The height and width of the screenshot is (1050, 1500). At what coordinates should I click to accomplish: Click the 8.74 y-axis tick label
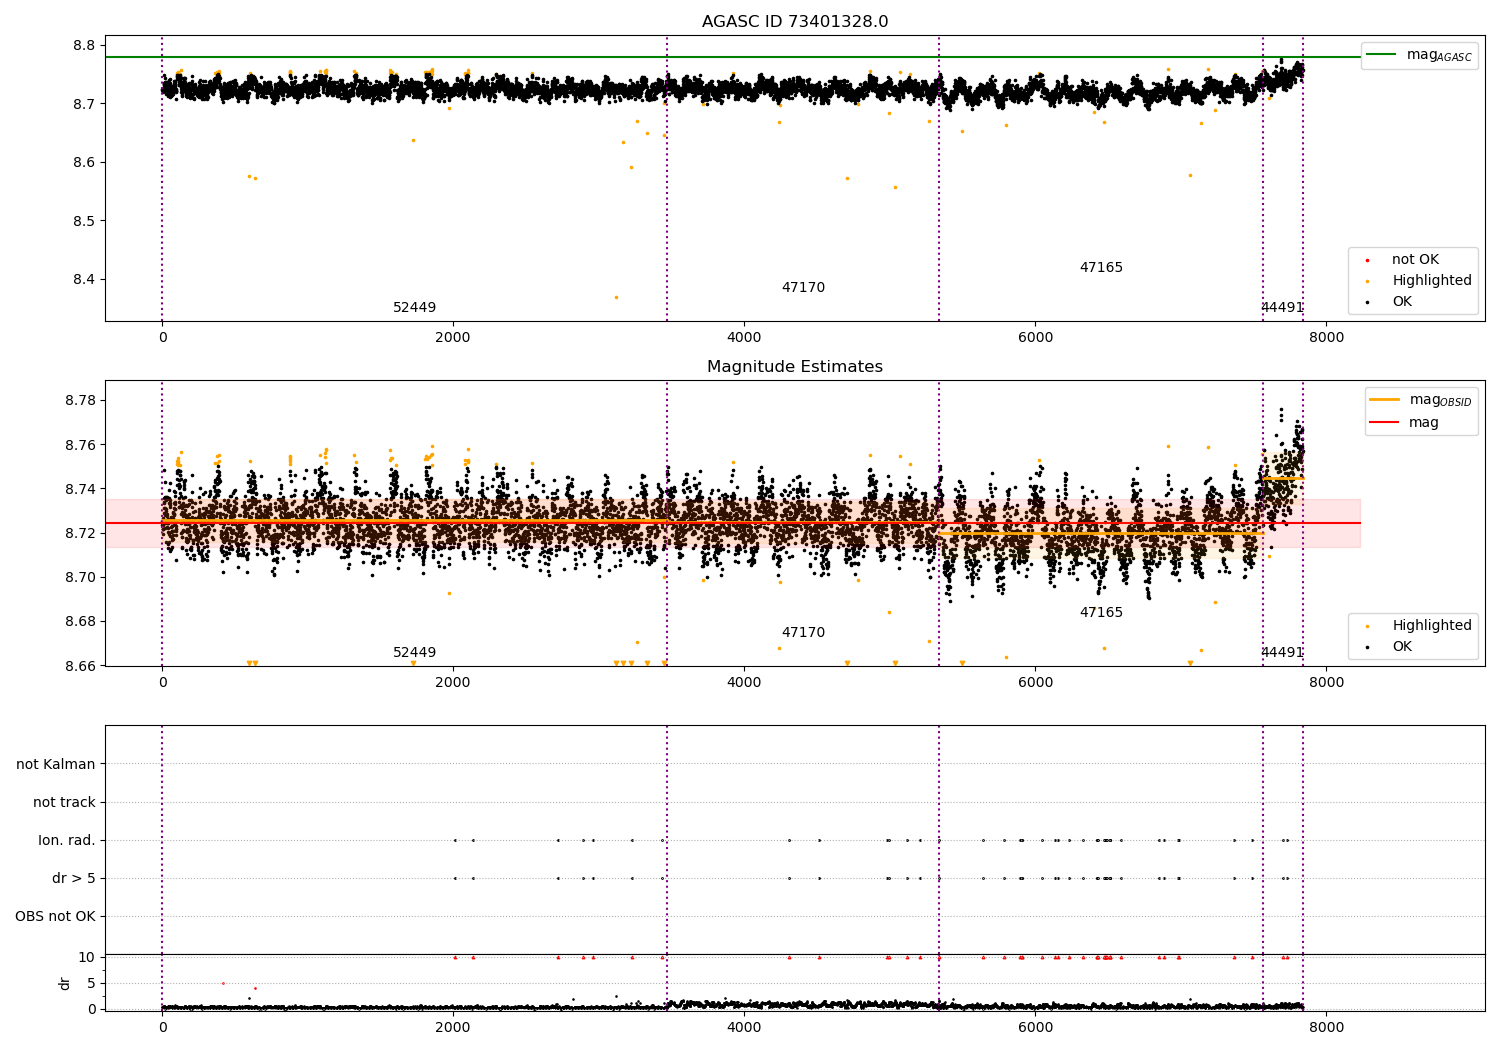80,489
